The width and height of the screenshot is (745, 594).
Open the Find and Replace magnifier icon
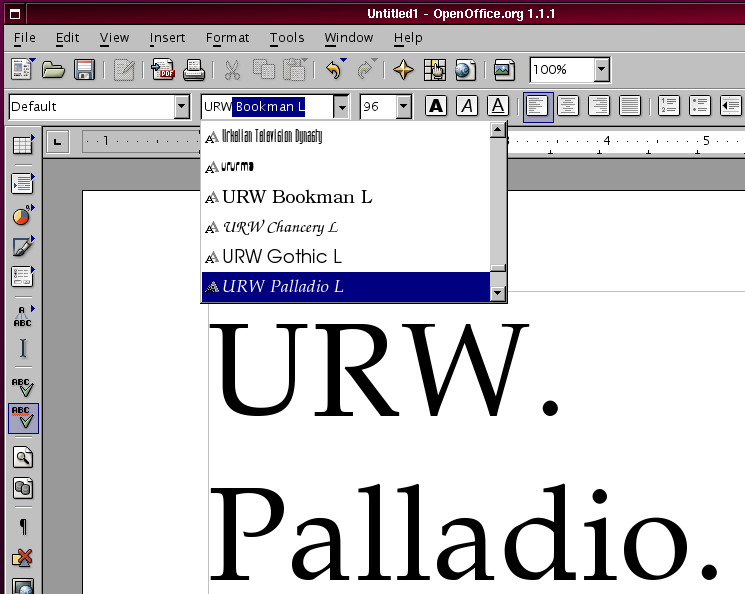(x=23, y=458)
